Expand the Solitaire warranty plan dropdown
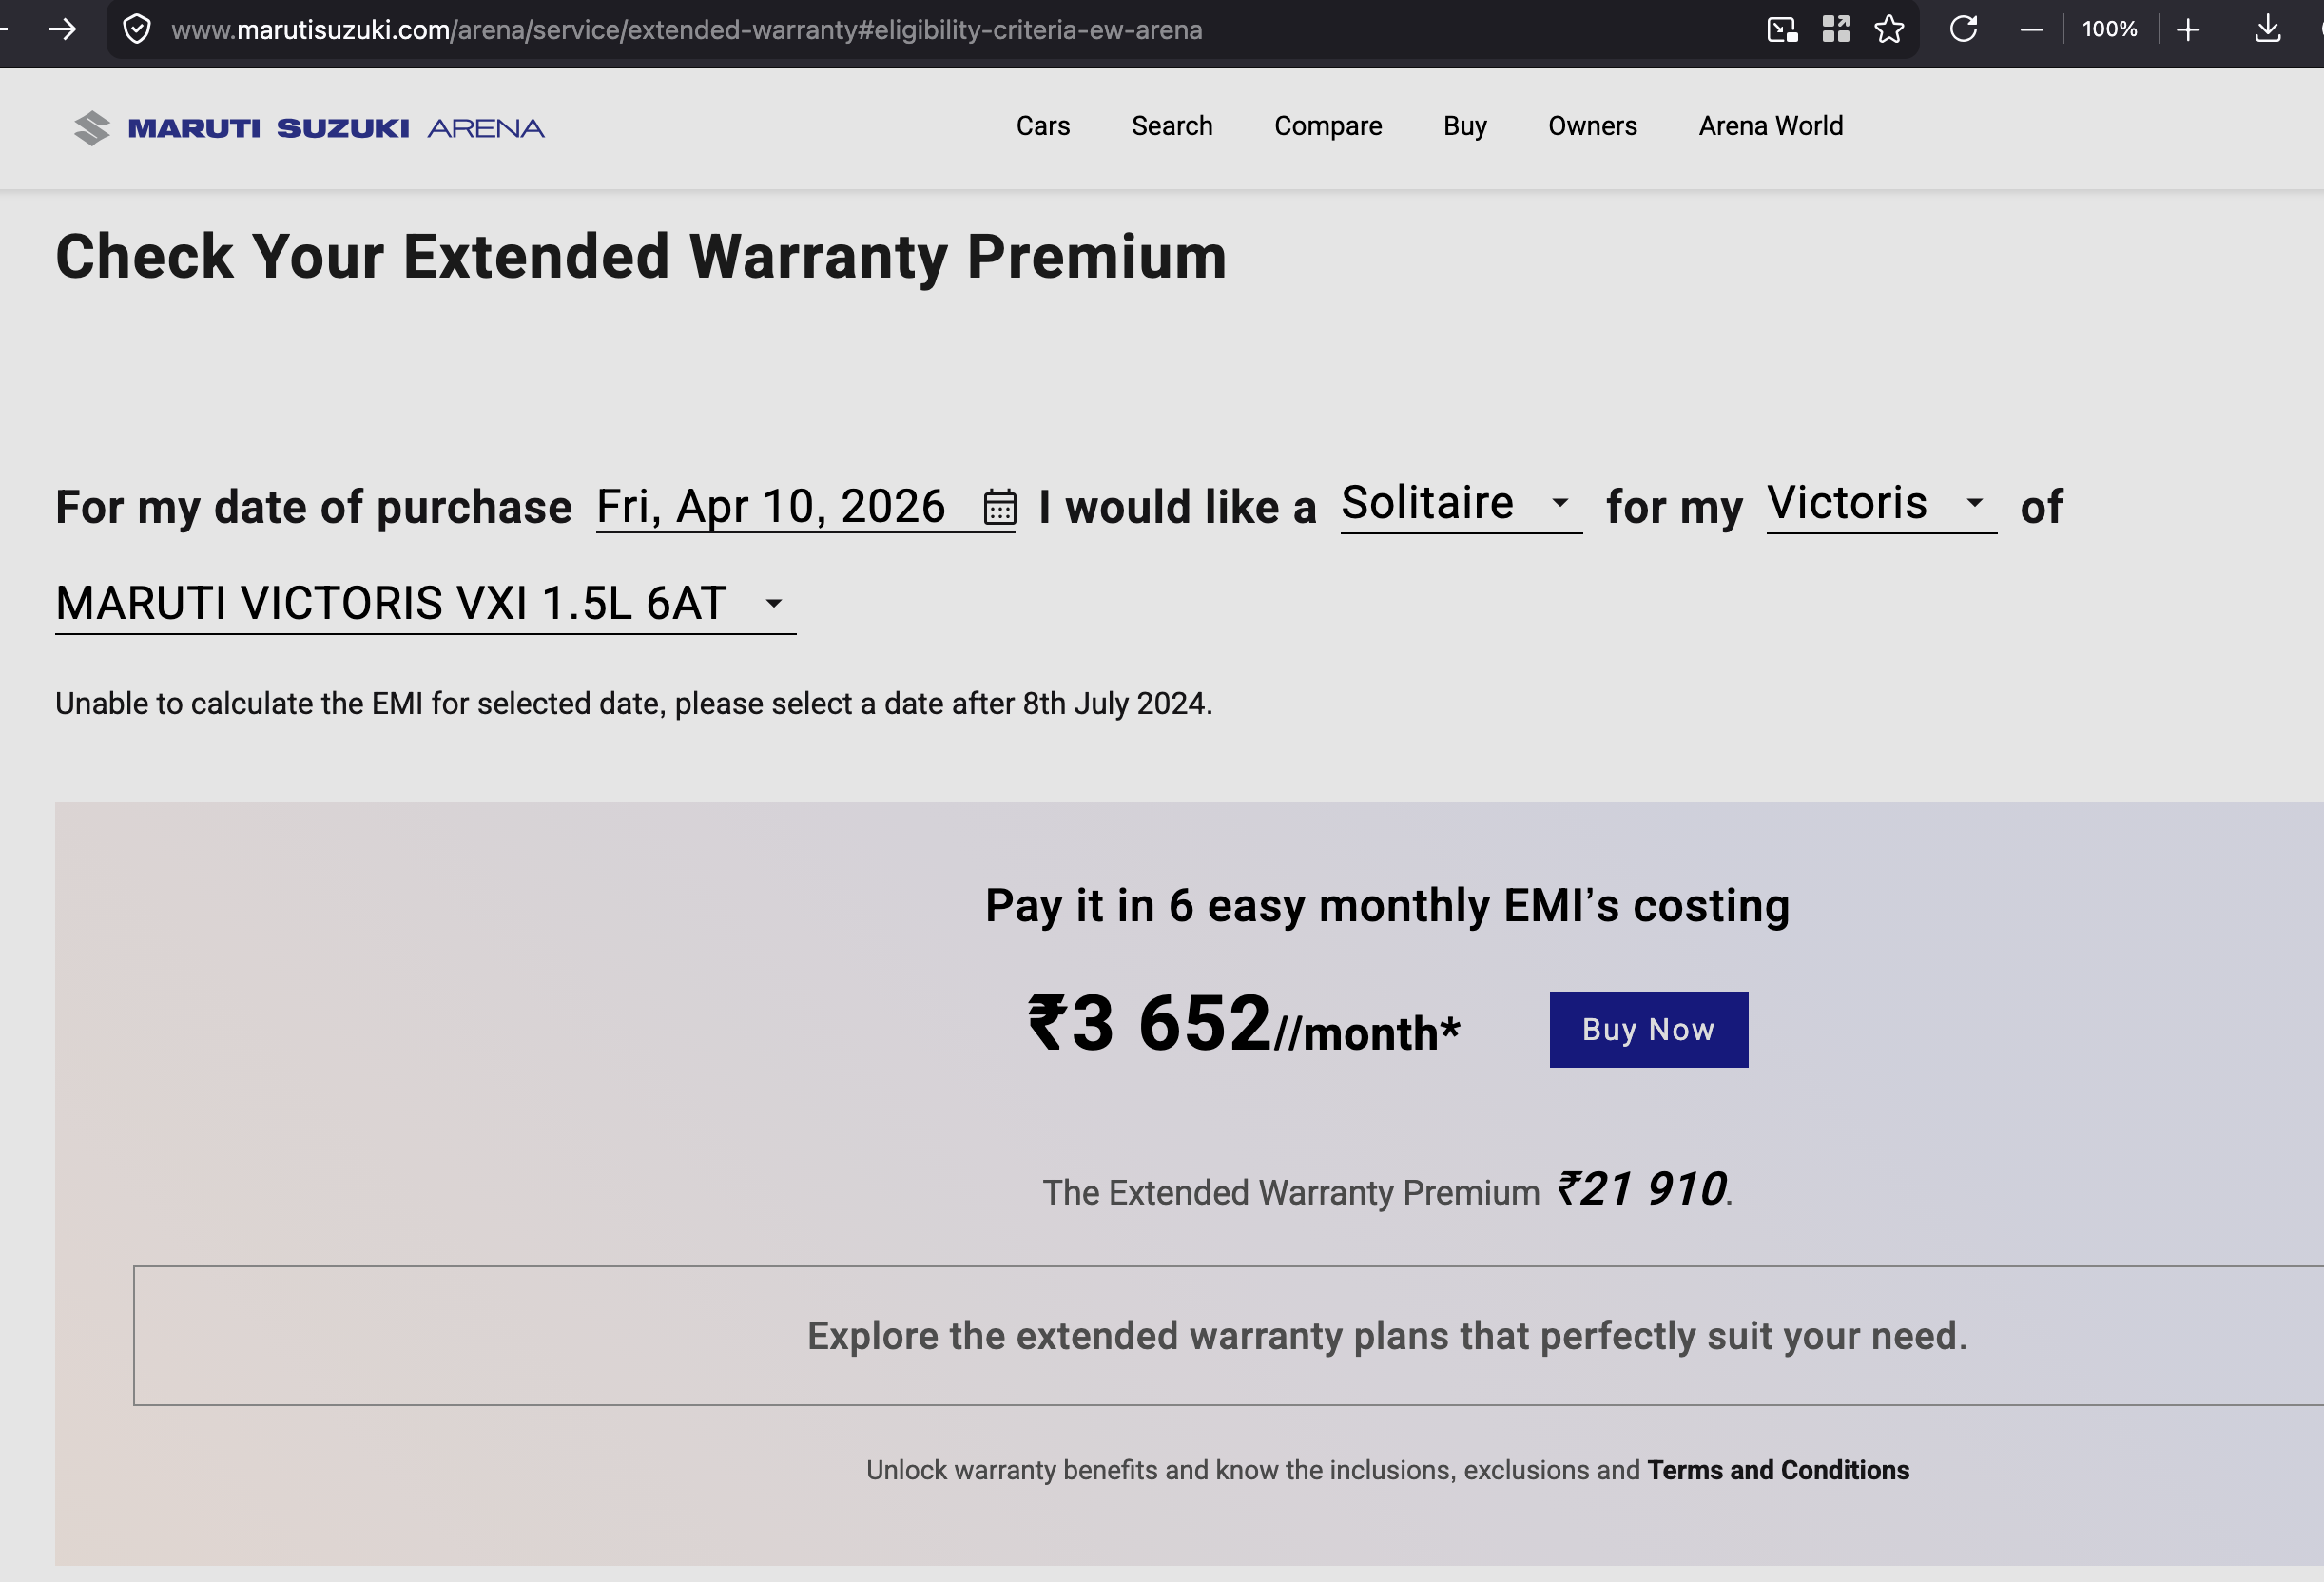This screenshot has width=2324, height=1582. point(1460,504)
